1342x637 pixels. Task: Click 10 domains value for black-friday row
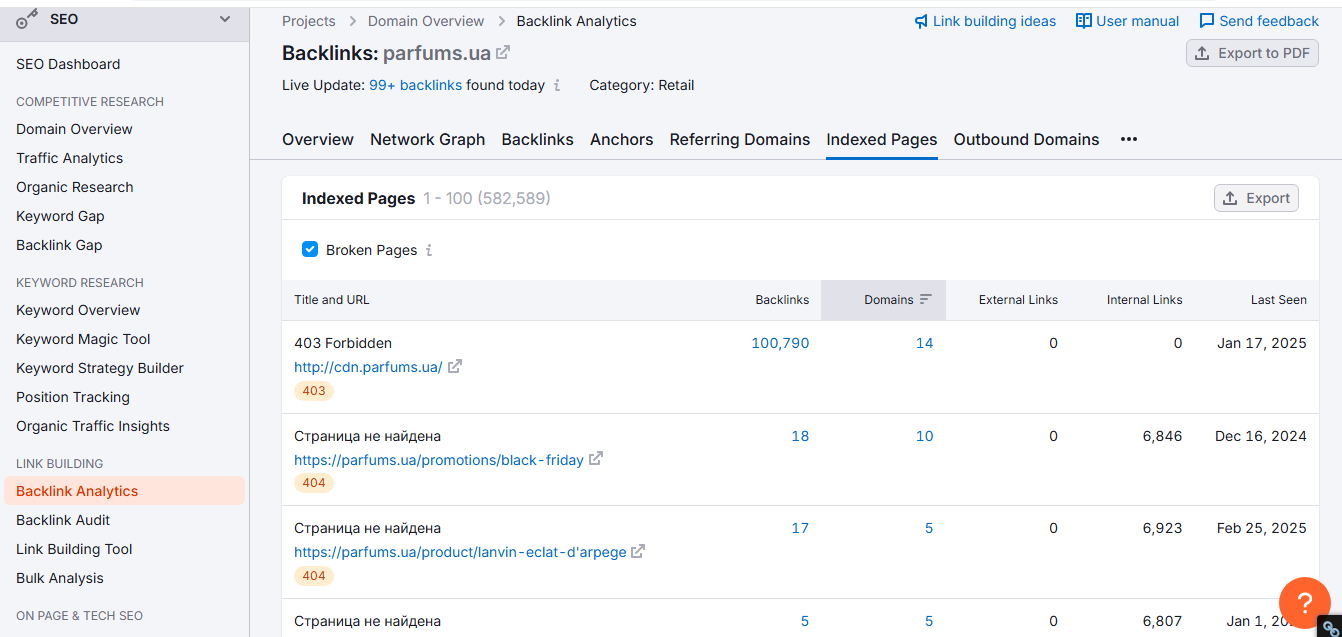(924, 436)
